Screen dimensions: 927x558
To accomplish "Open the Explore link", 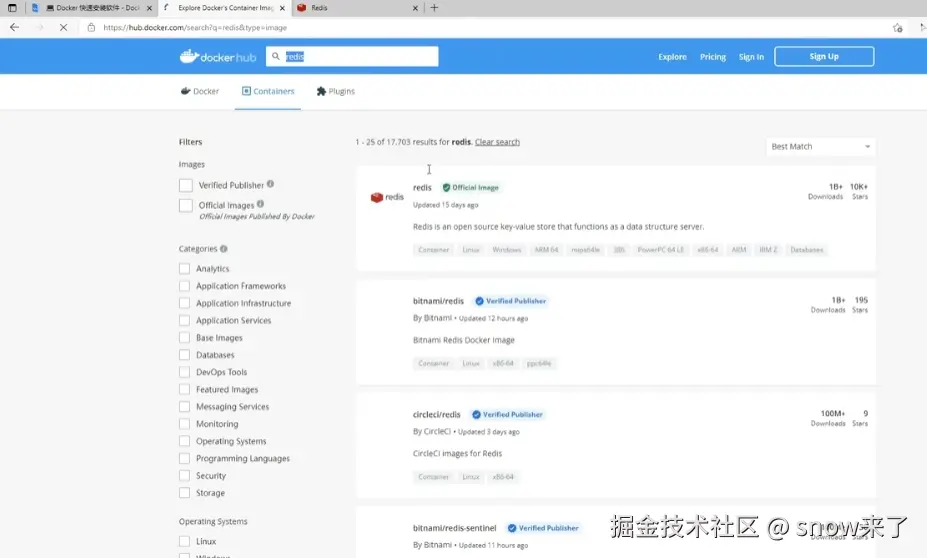I will coord(672,57).
